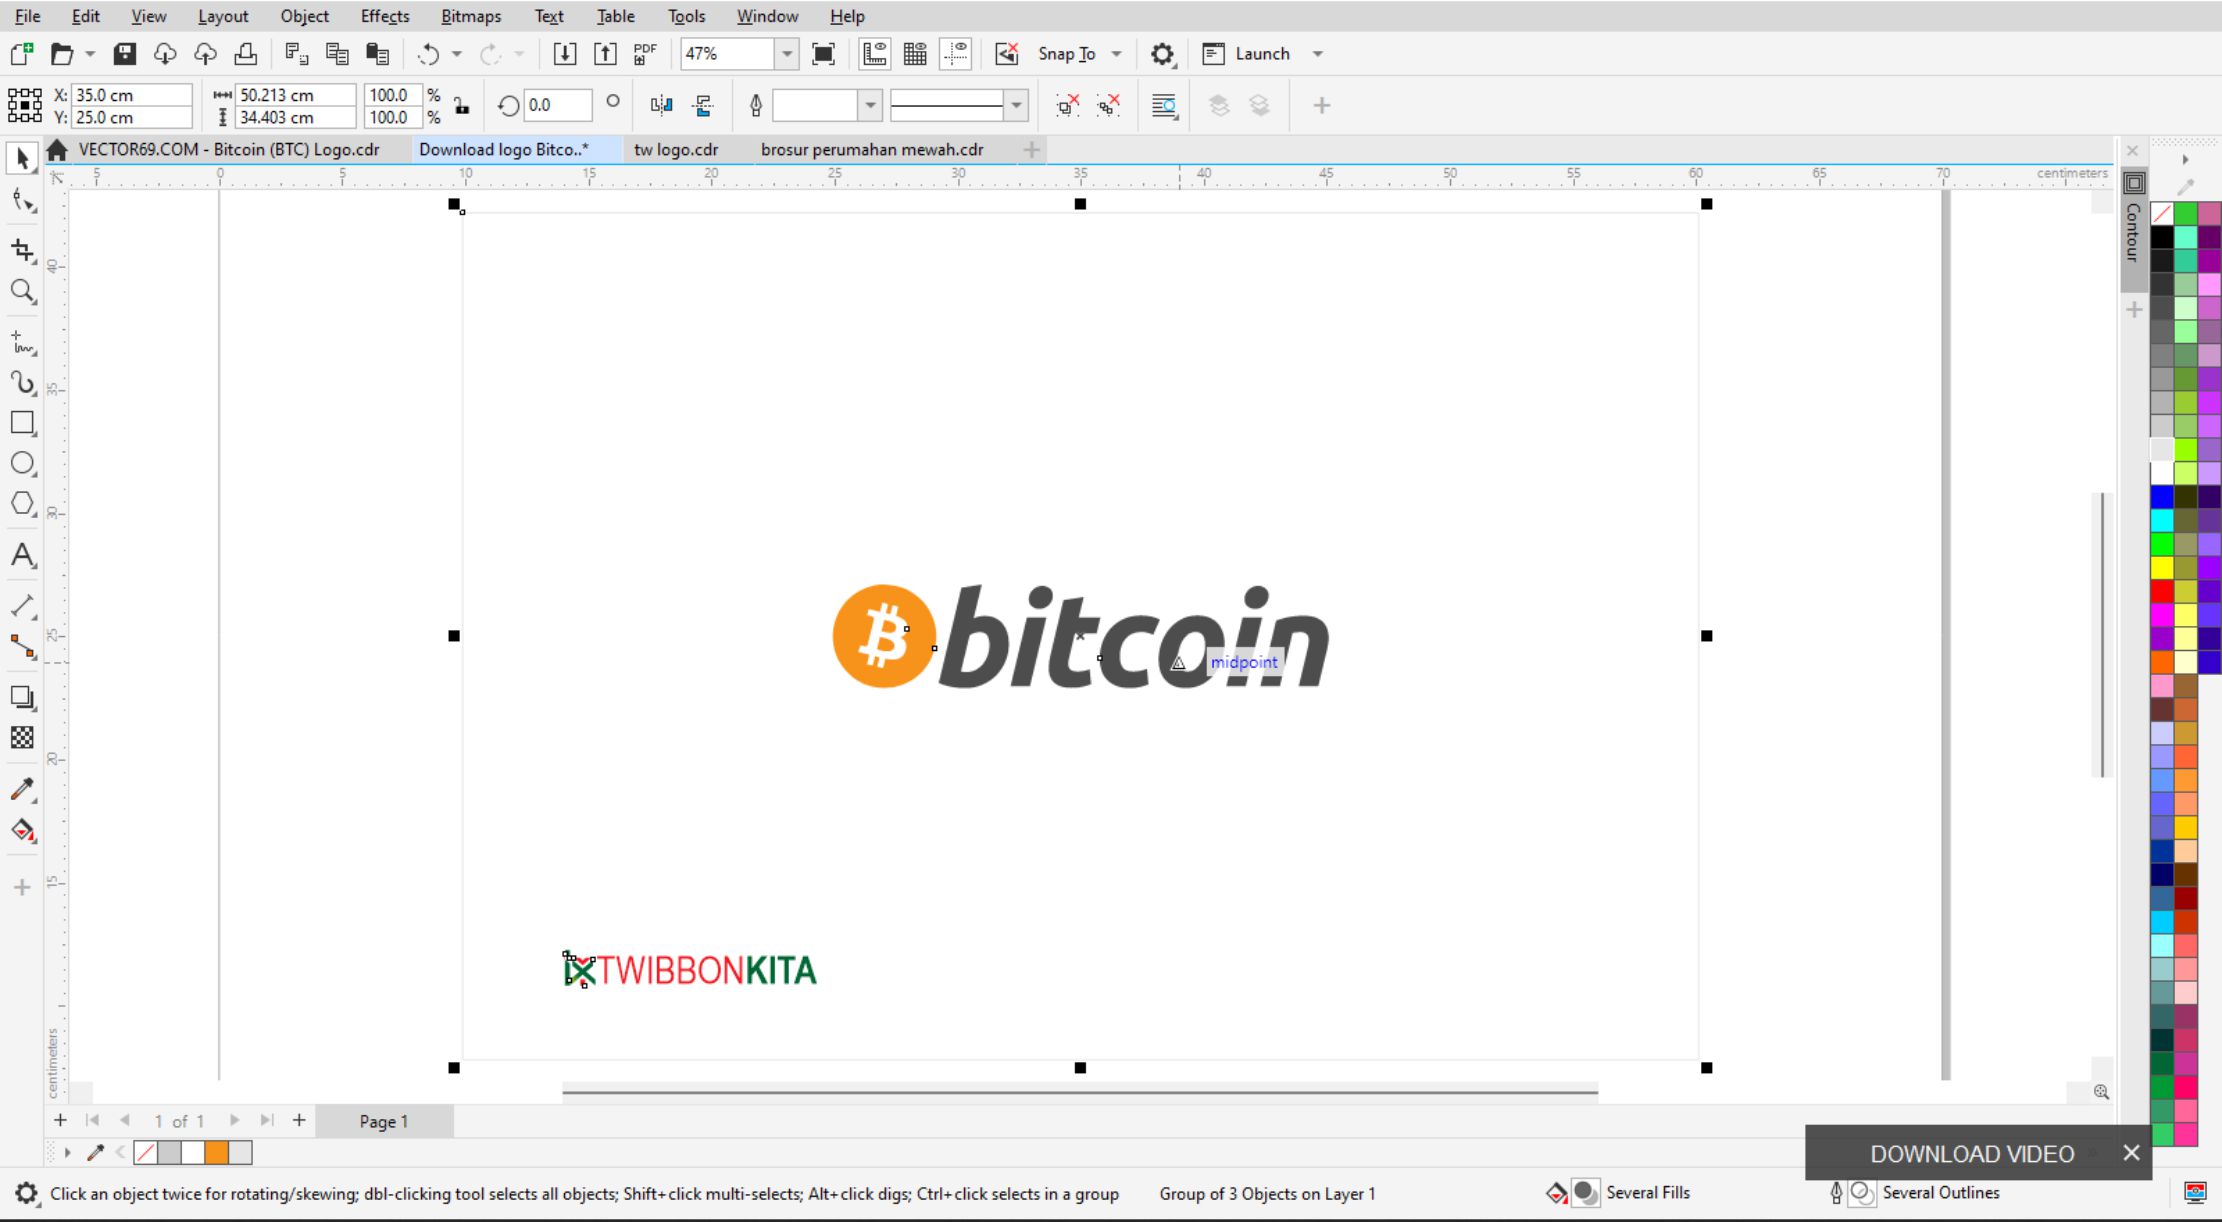Select the Color Eyedropper tool

(22, 789)
